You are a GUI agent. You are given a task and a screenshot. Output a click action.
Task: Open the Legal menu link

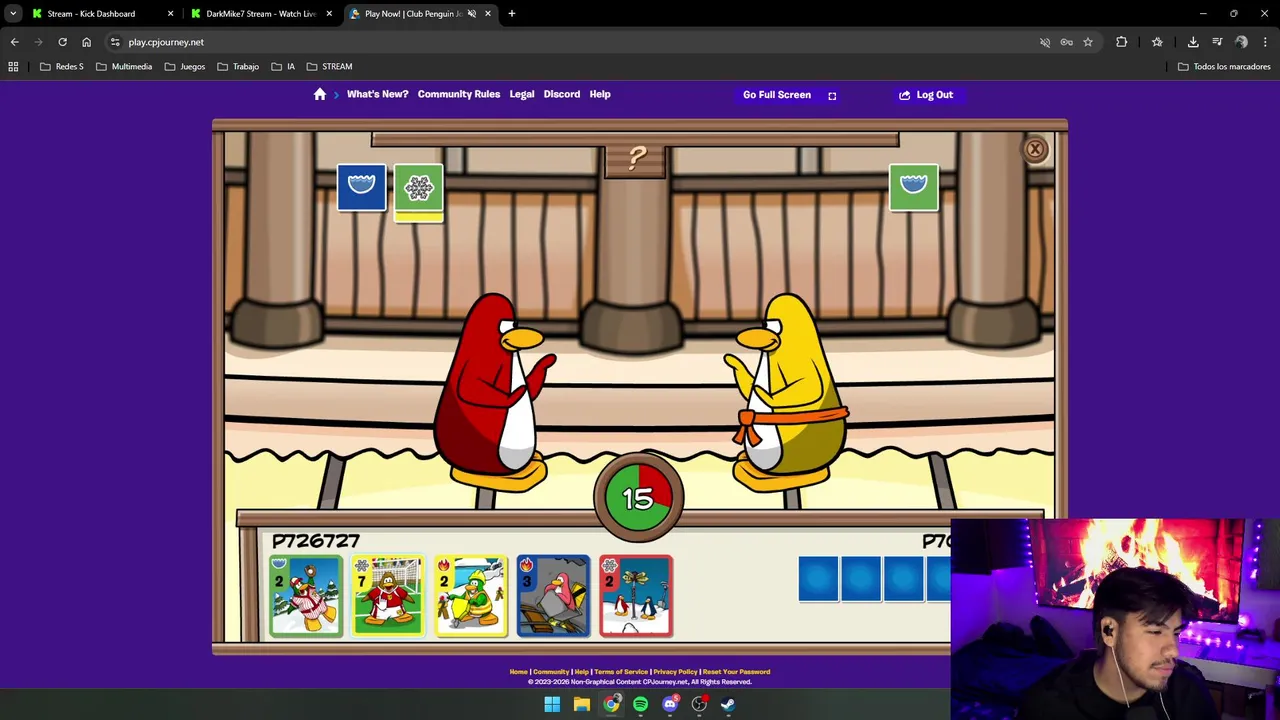522,94
